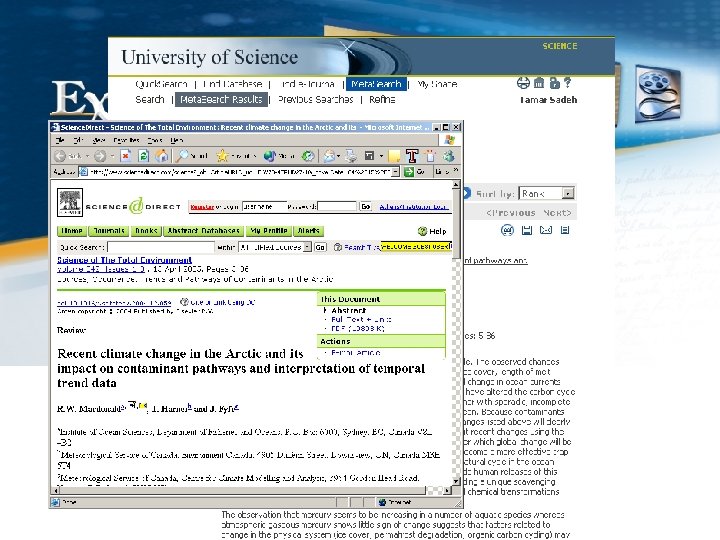The image size is (720, 540).
Task: Open the Help menu in IE
Action: (177, 140)
